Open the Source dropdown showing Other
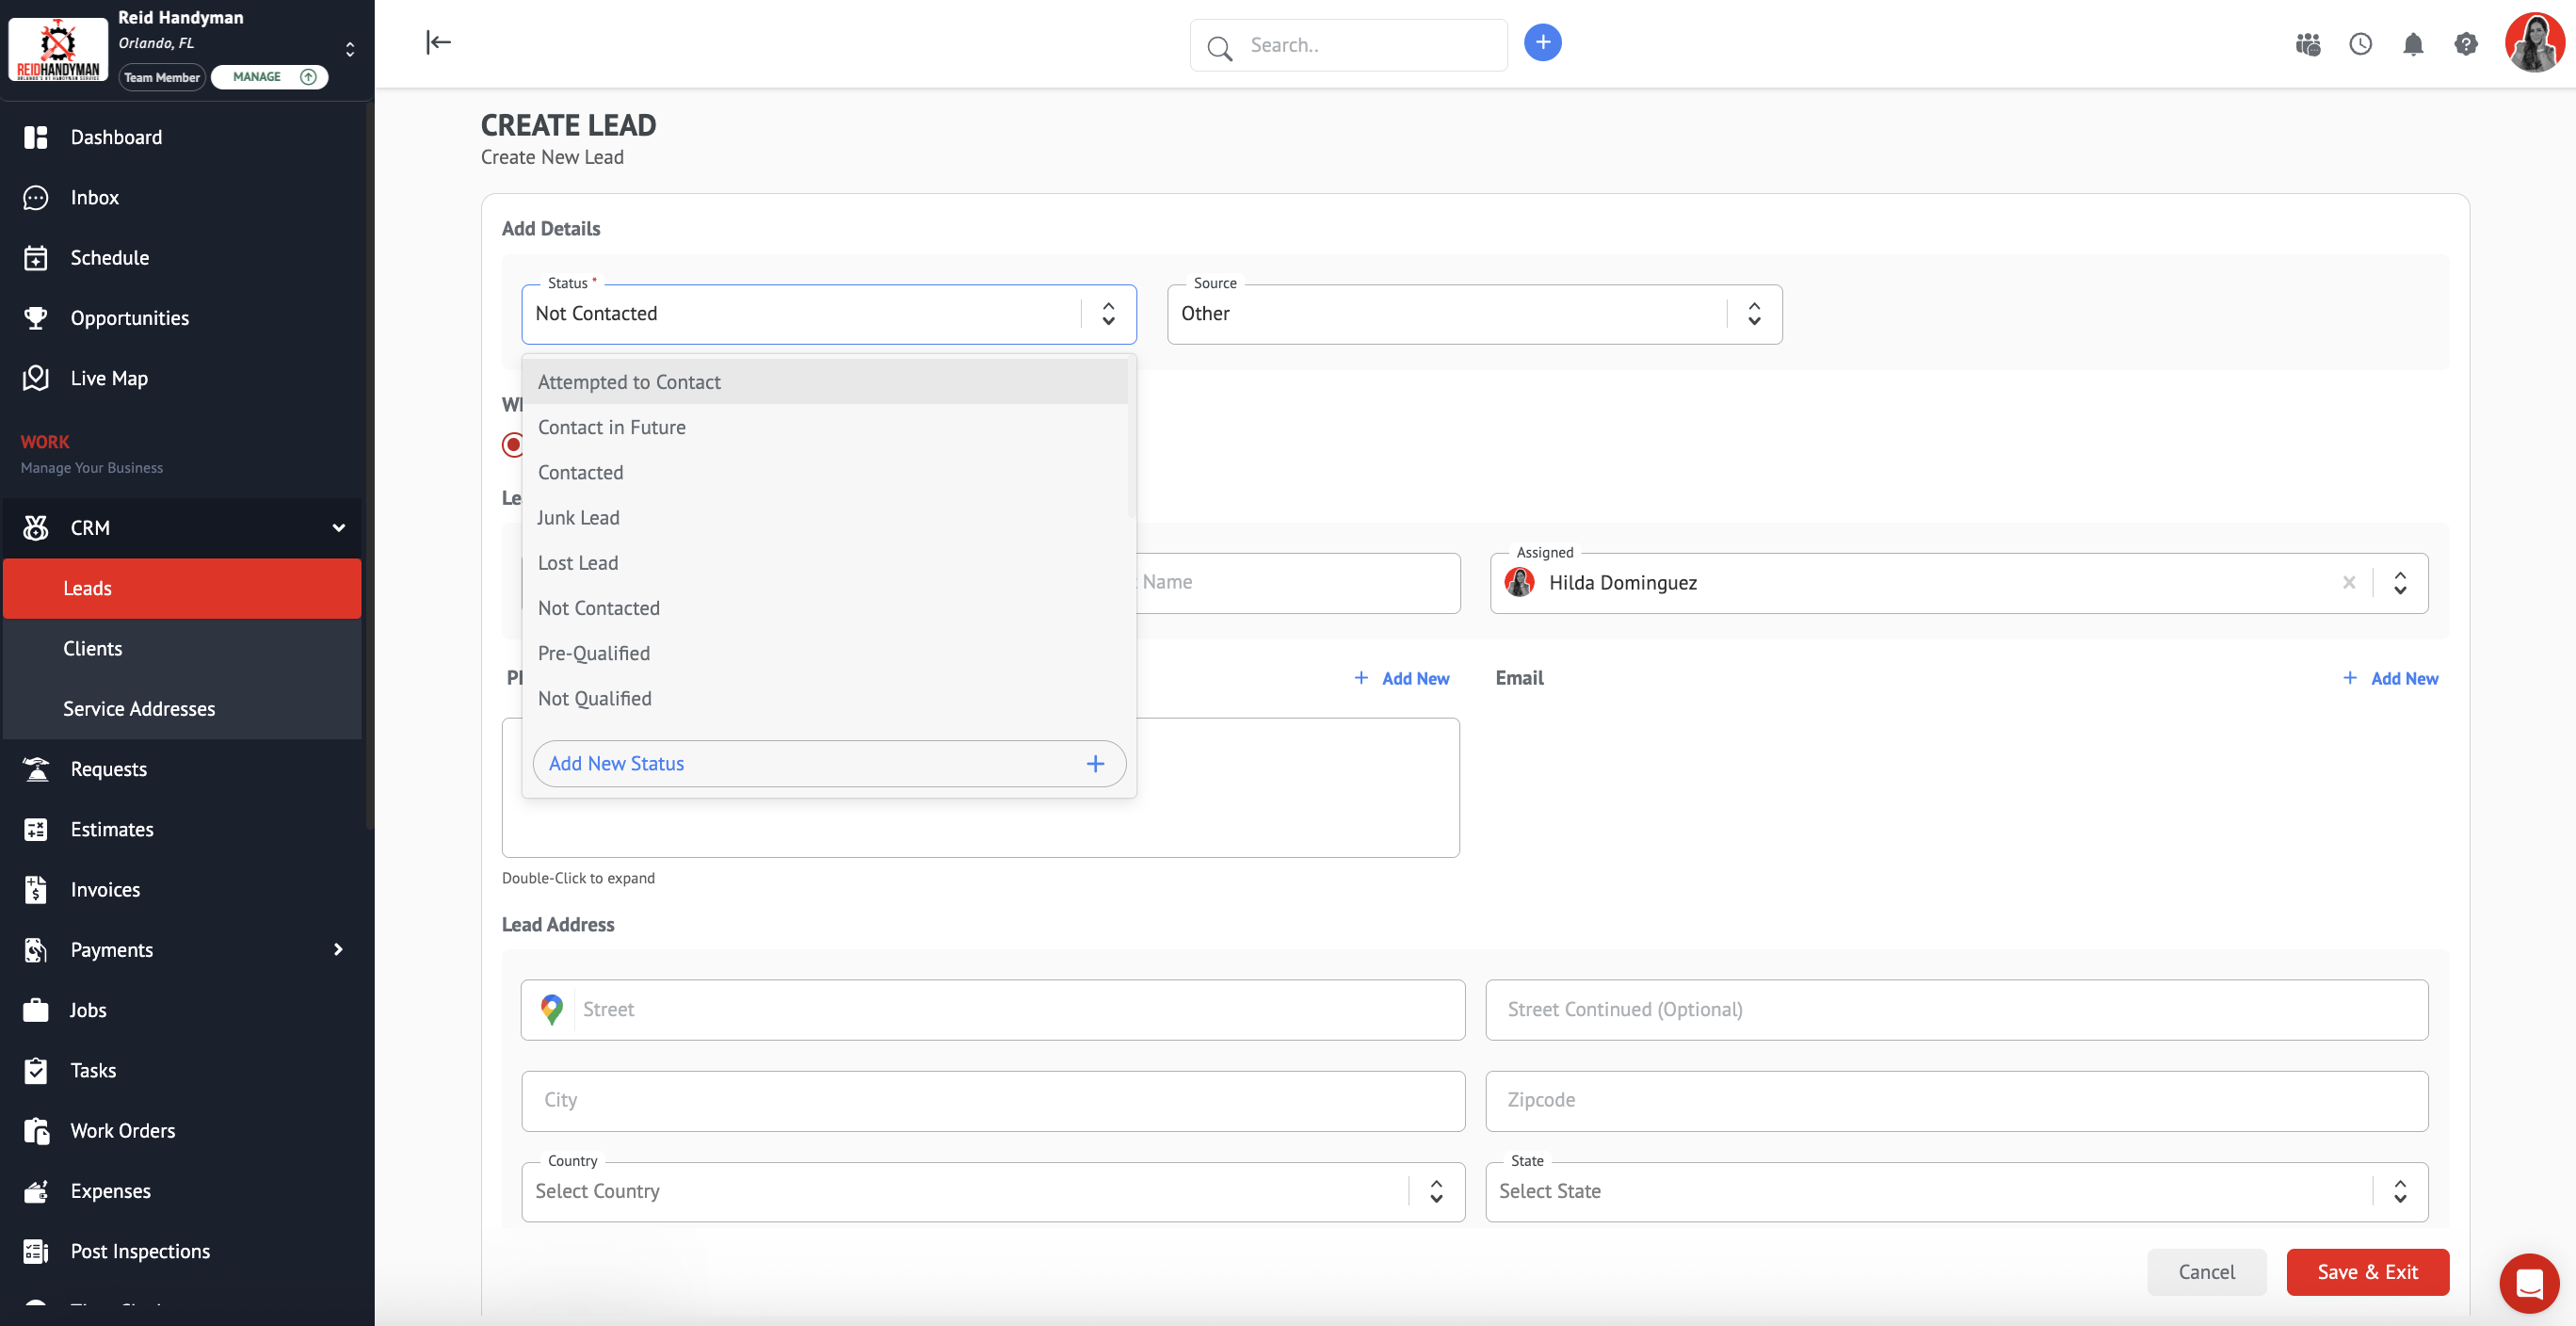 point(1473,314)
